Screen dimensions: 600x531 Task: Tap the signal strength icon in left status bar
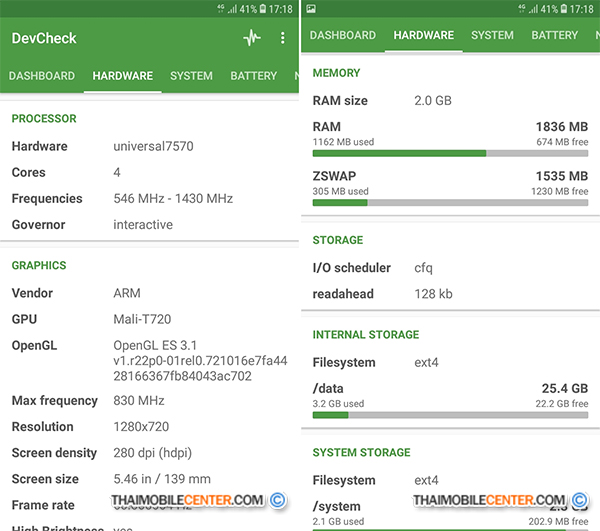click(x=232, y=8)
